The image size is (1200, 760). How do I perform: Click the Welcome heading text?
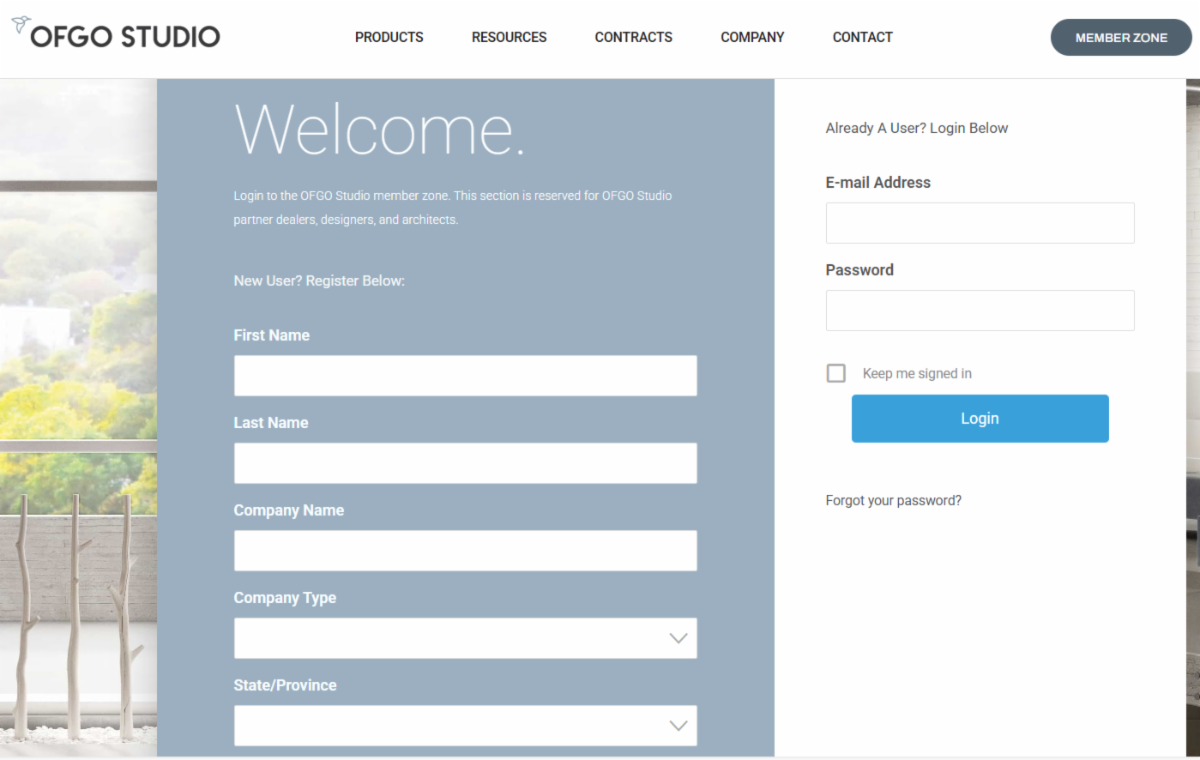(x=379, y=129)
